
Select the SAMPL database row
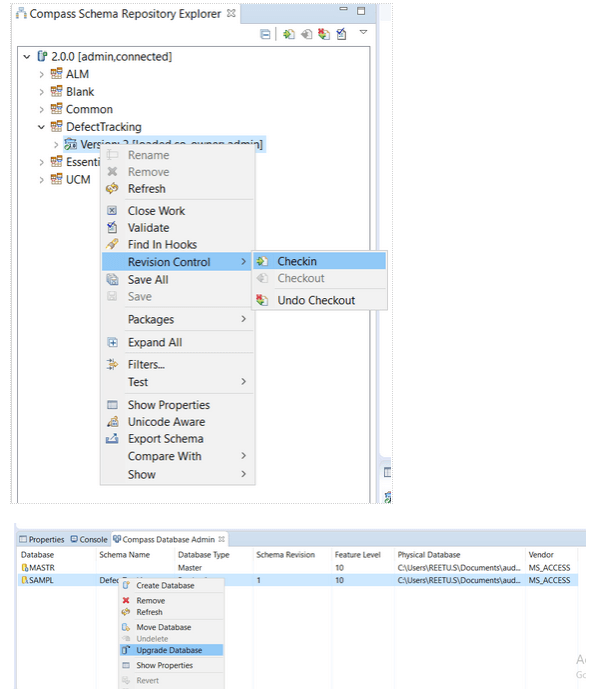[x=298, y=580]
